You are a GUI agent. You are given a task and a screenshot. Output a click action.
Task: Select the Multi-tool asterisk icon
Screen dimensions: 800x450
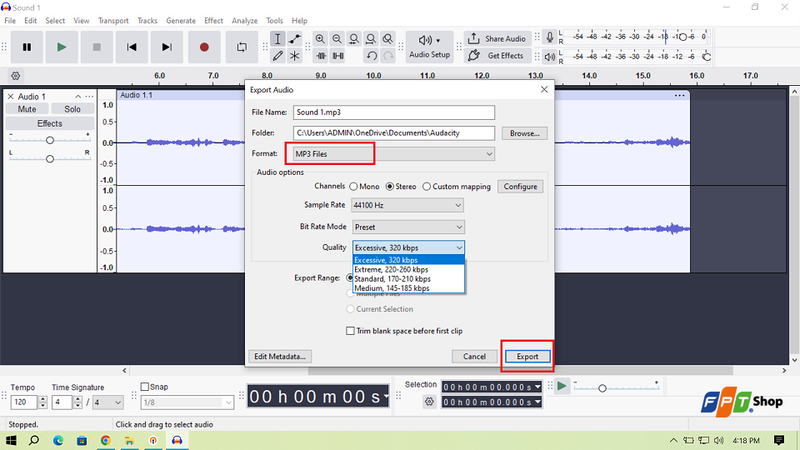[x=295, y=56]
